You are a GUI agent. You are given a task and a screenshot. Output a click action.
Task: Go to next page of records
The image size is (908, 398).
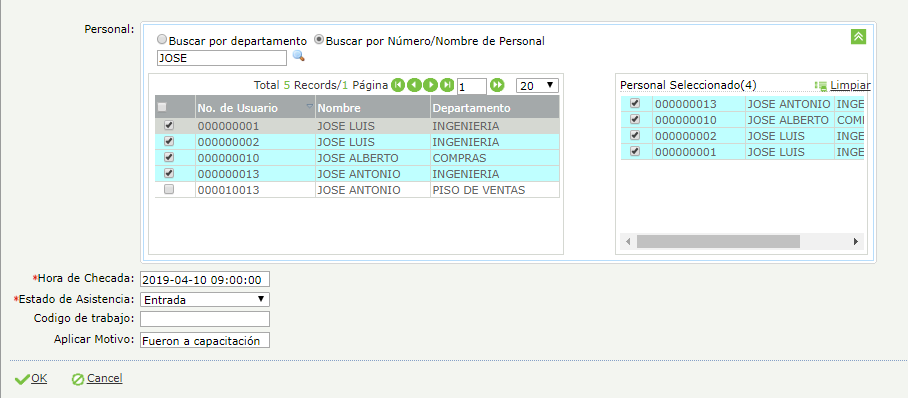point(430,85)
